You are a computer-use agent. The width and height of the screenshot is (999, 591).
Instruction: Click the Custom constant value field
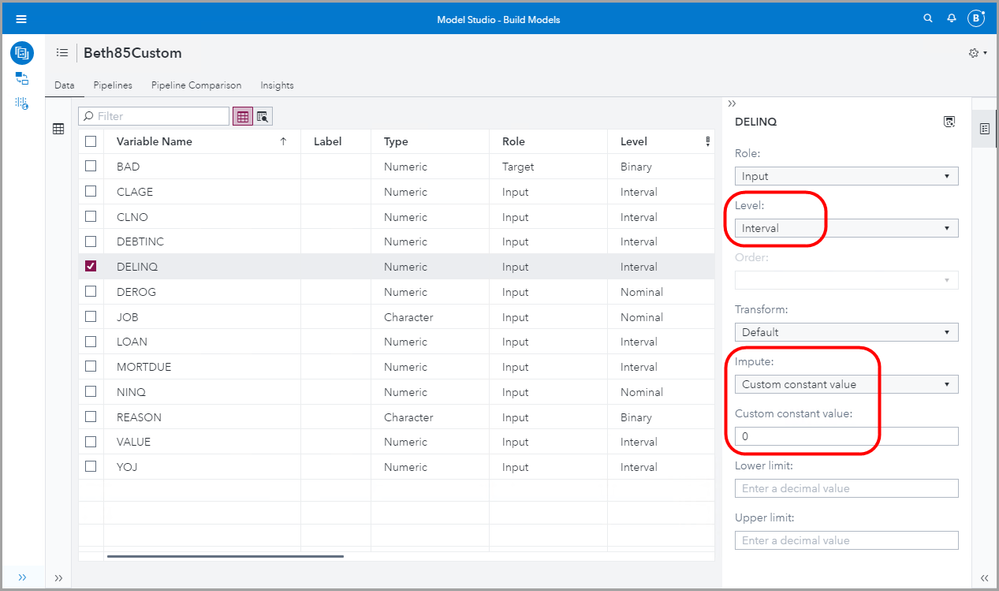(846, 436)
